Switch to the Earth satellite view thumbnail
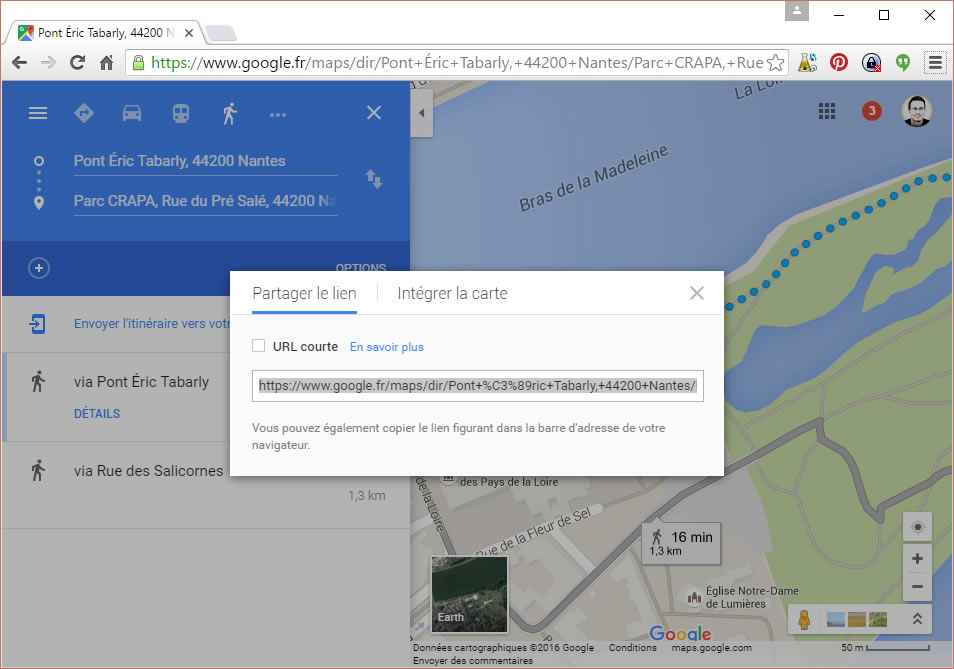This screenshot has height=669, width=954. 469,594
